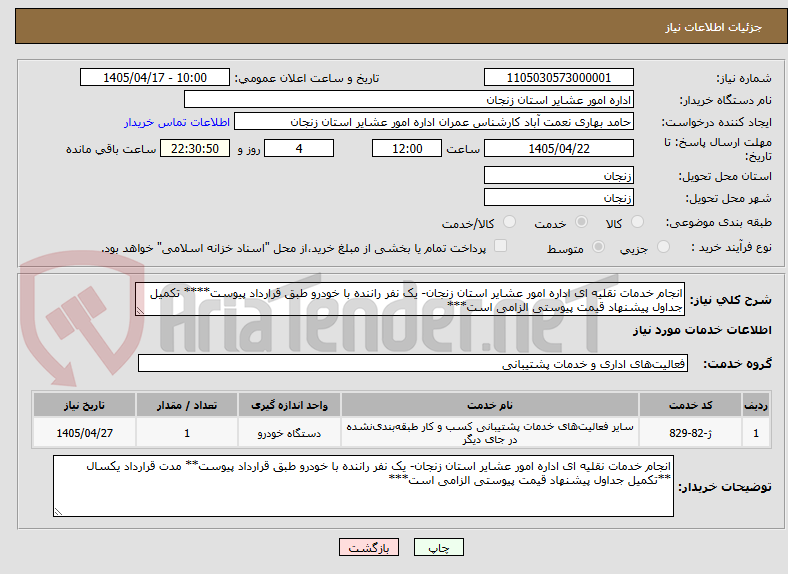This screenshot has width=788, height=574.
Task: Click the need date cell 1405/04/27
Action: pos(84,433)
